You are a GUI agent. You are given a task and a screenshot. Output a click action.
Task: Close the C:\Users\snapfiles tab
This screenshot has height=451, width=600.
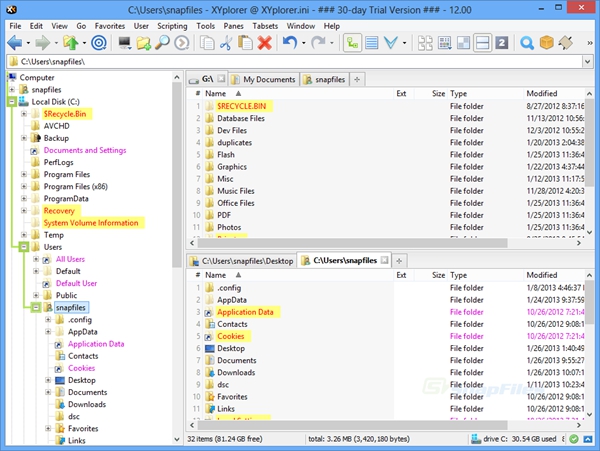(385, 261)
